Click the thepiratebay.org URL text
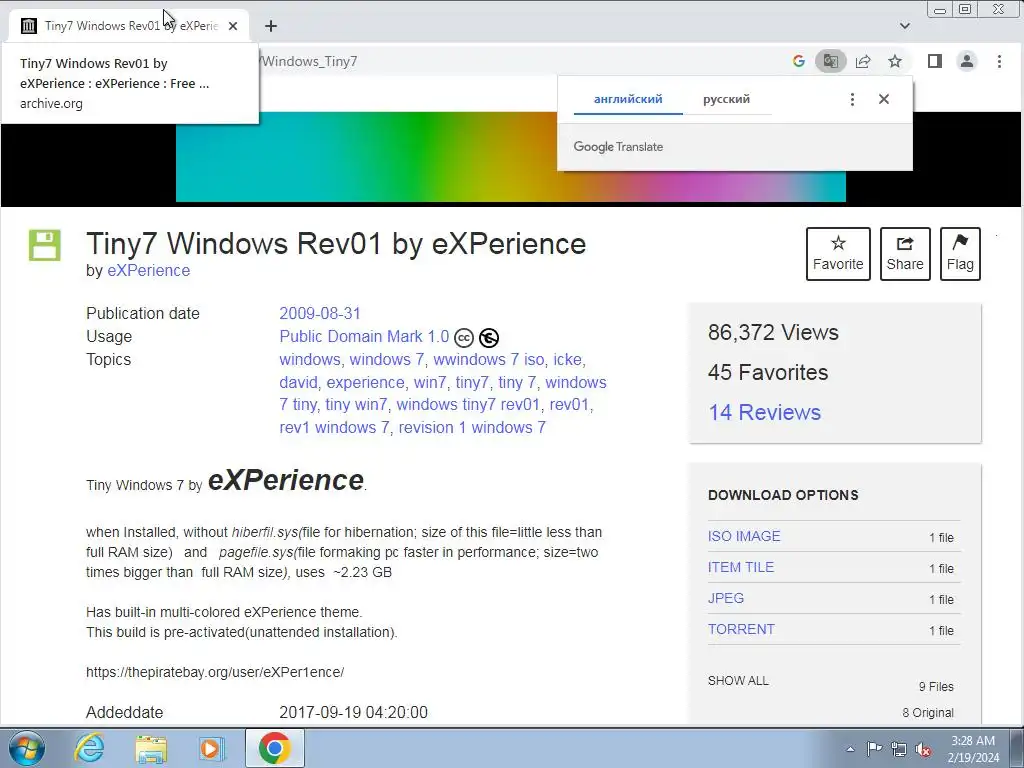 coord(215,672)
